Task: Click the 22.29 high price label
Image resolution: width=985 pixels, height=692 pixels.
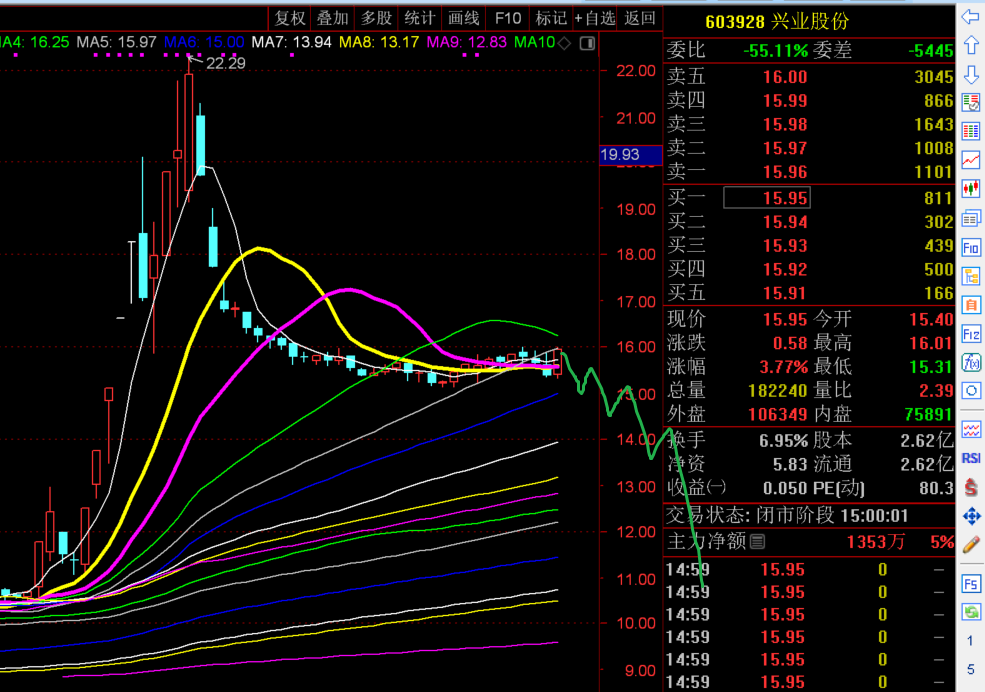Action: 226,63
